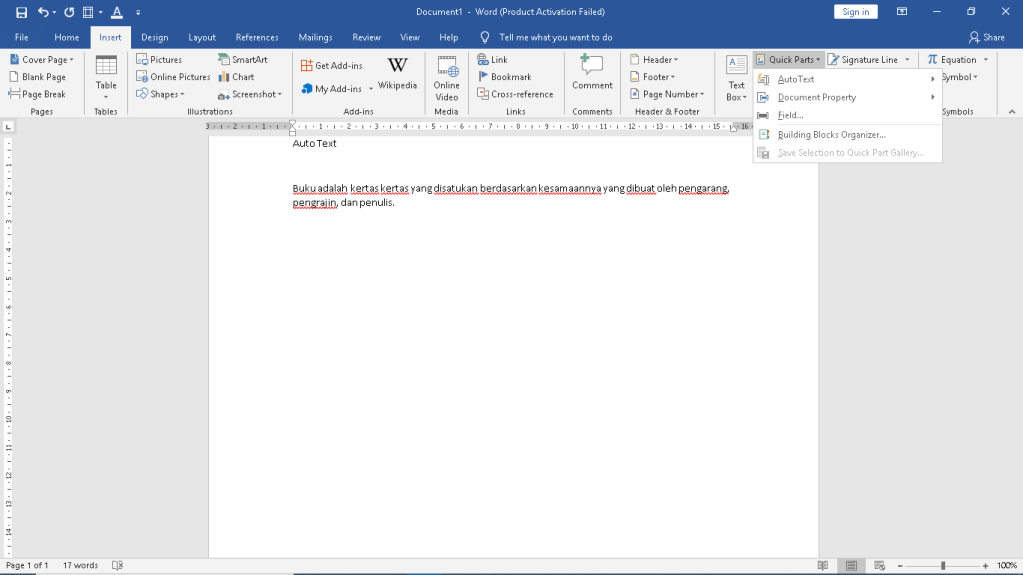Click the zoom slider in status bar
1023x575 pixels.
[x=943, y=565]
